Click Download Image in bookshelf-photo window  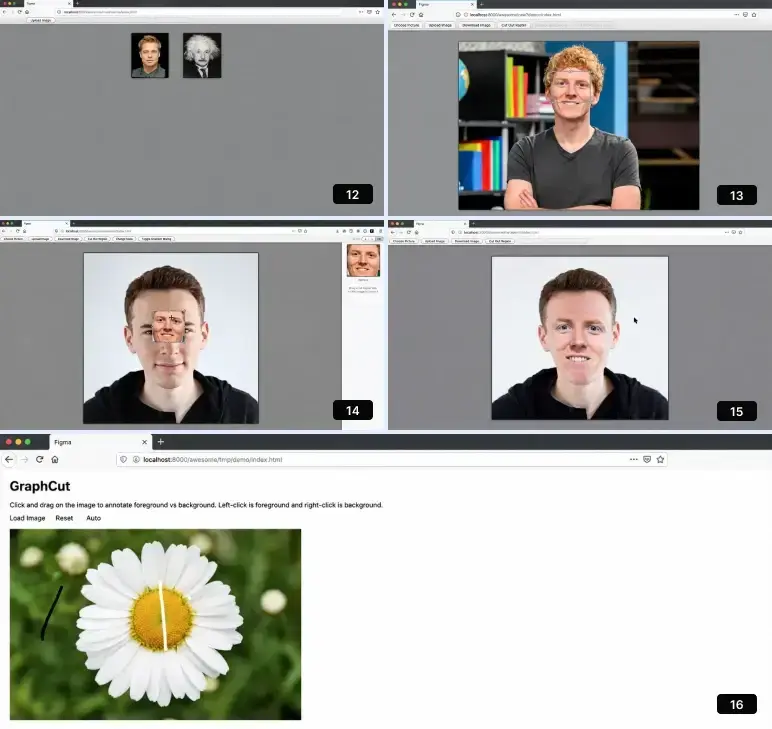(476, 25)
